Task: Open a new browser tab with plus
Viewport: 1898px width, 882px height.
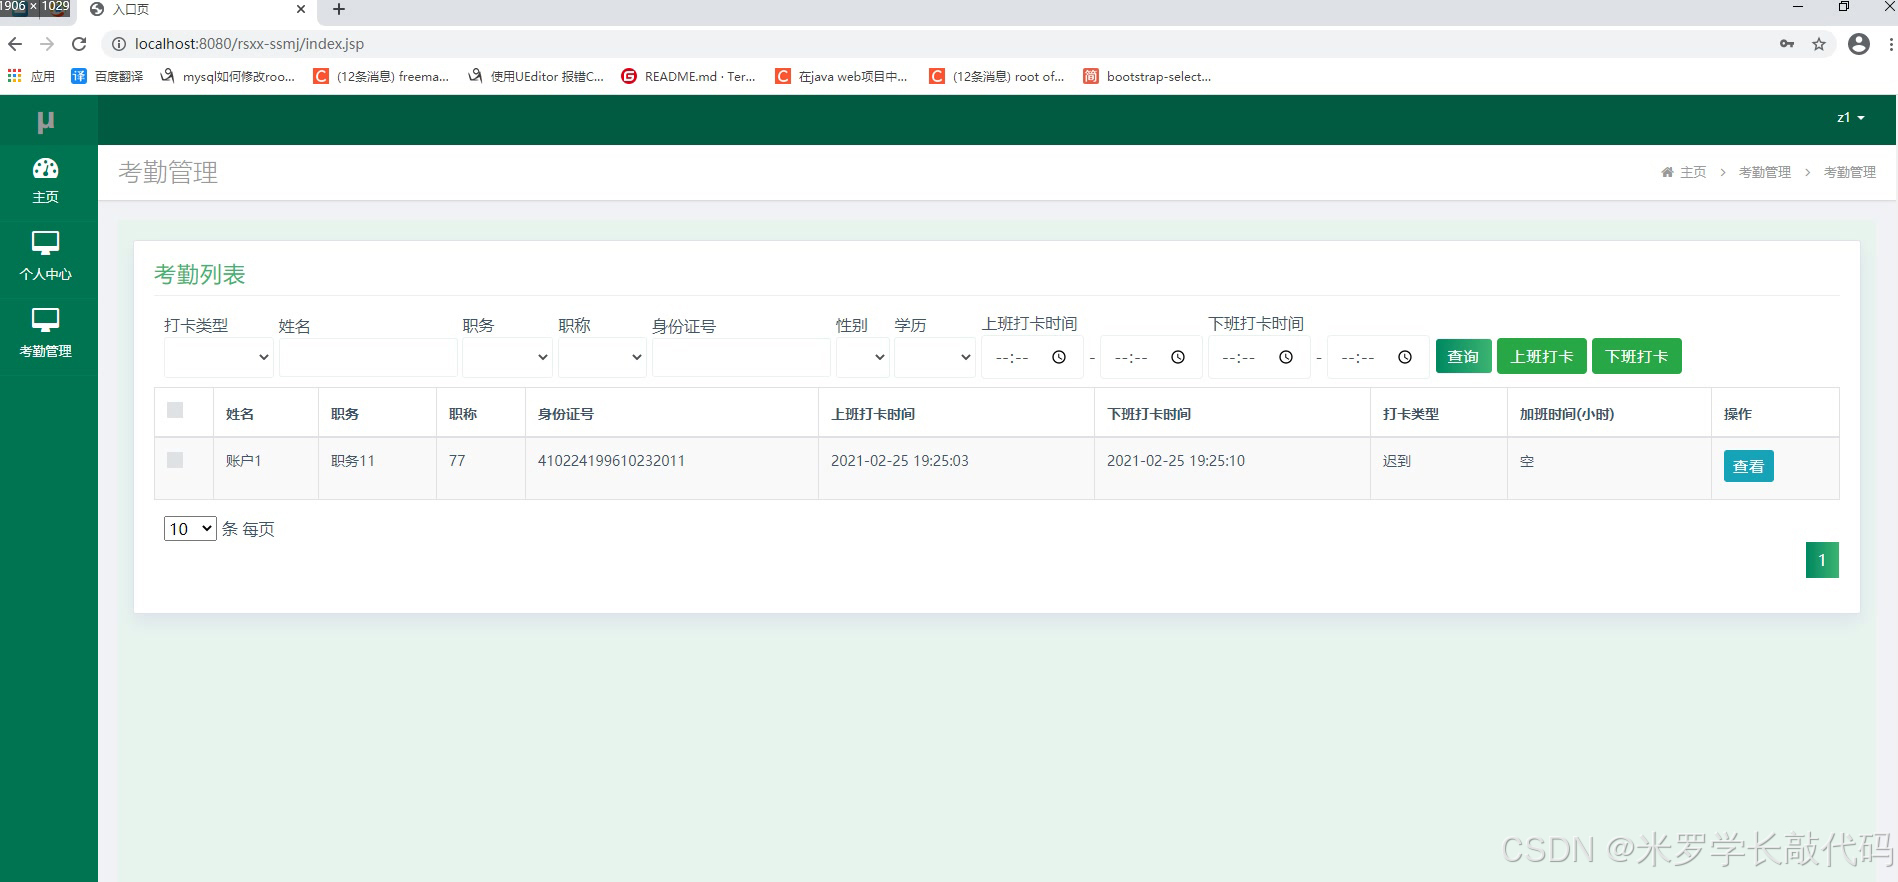Action: (339, 9)
